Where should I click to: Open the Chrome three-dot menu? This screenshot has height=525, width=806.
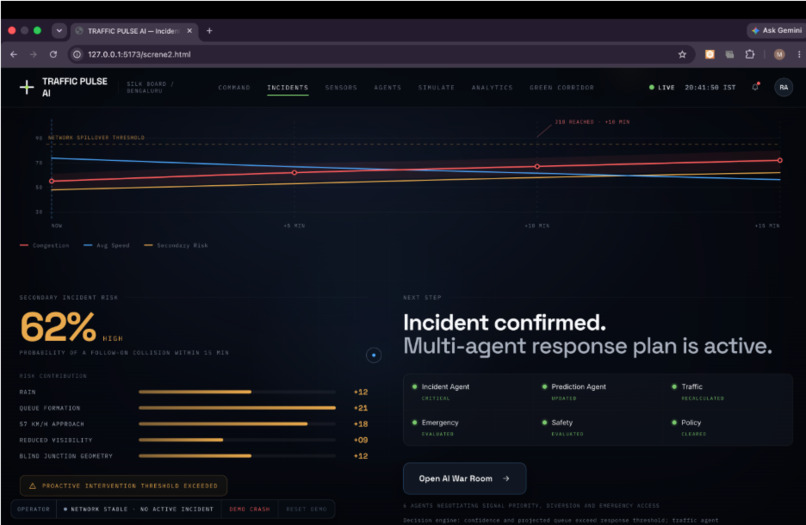799,54
